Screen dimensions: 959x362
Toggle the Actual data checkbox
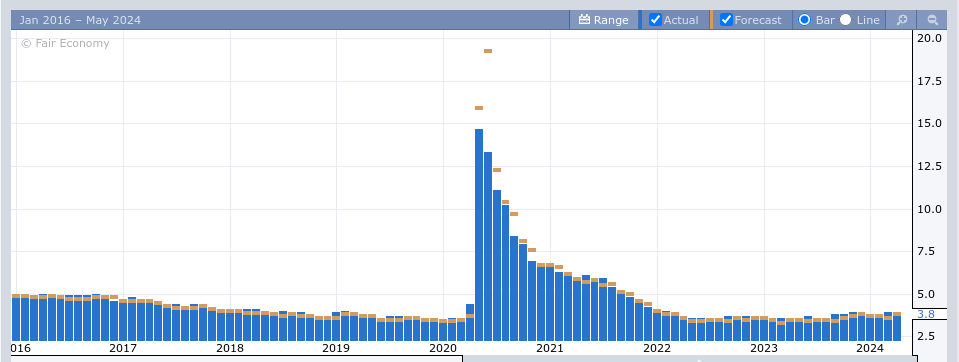tap(655, 20)
